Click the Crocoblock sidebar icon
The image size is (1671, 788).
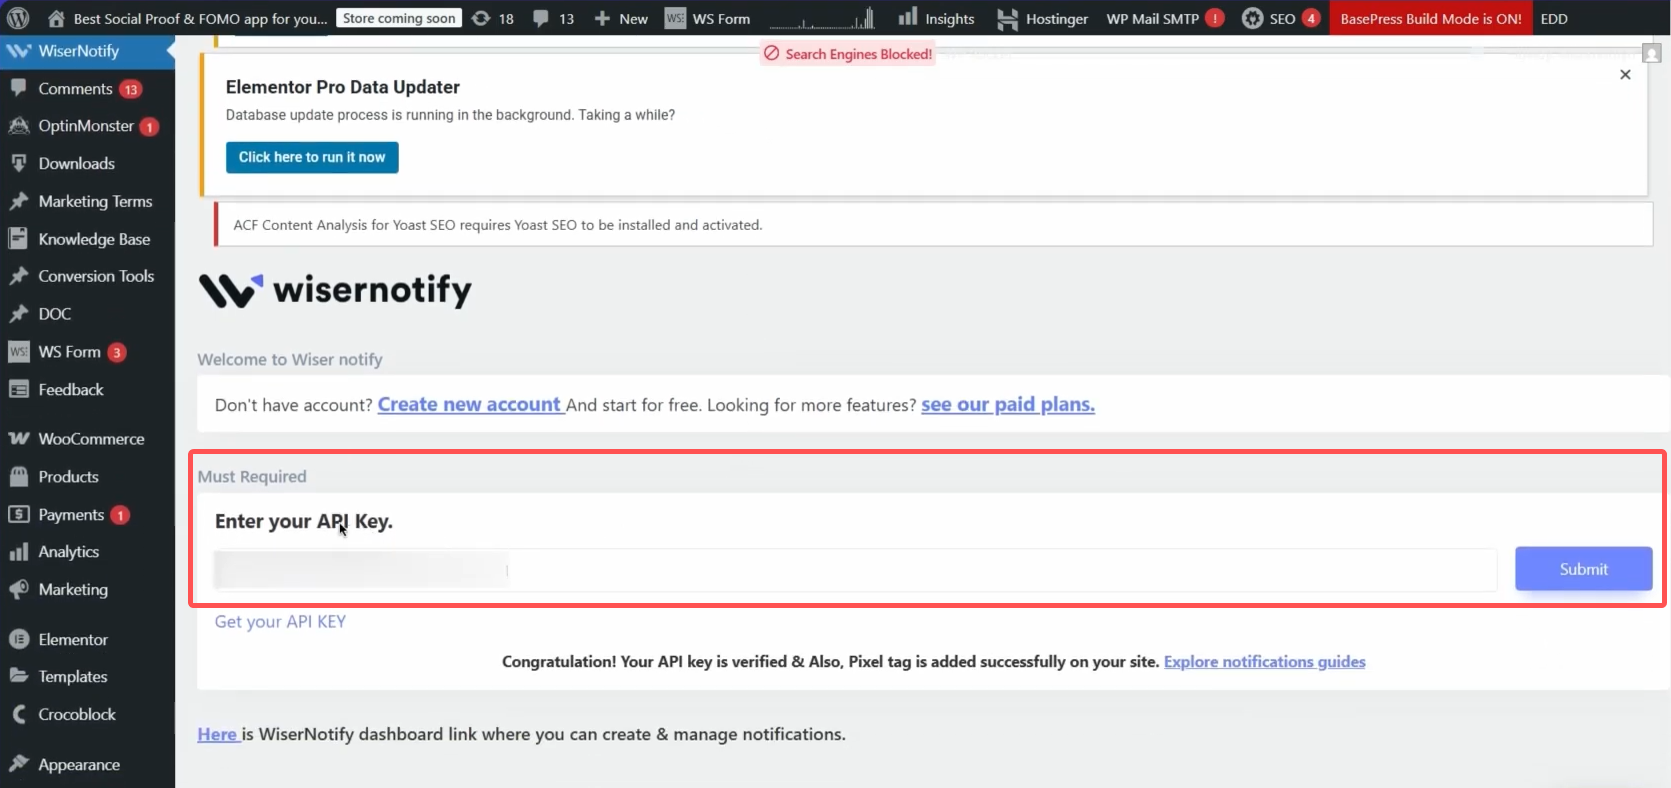[18, 714]
